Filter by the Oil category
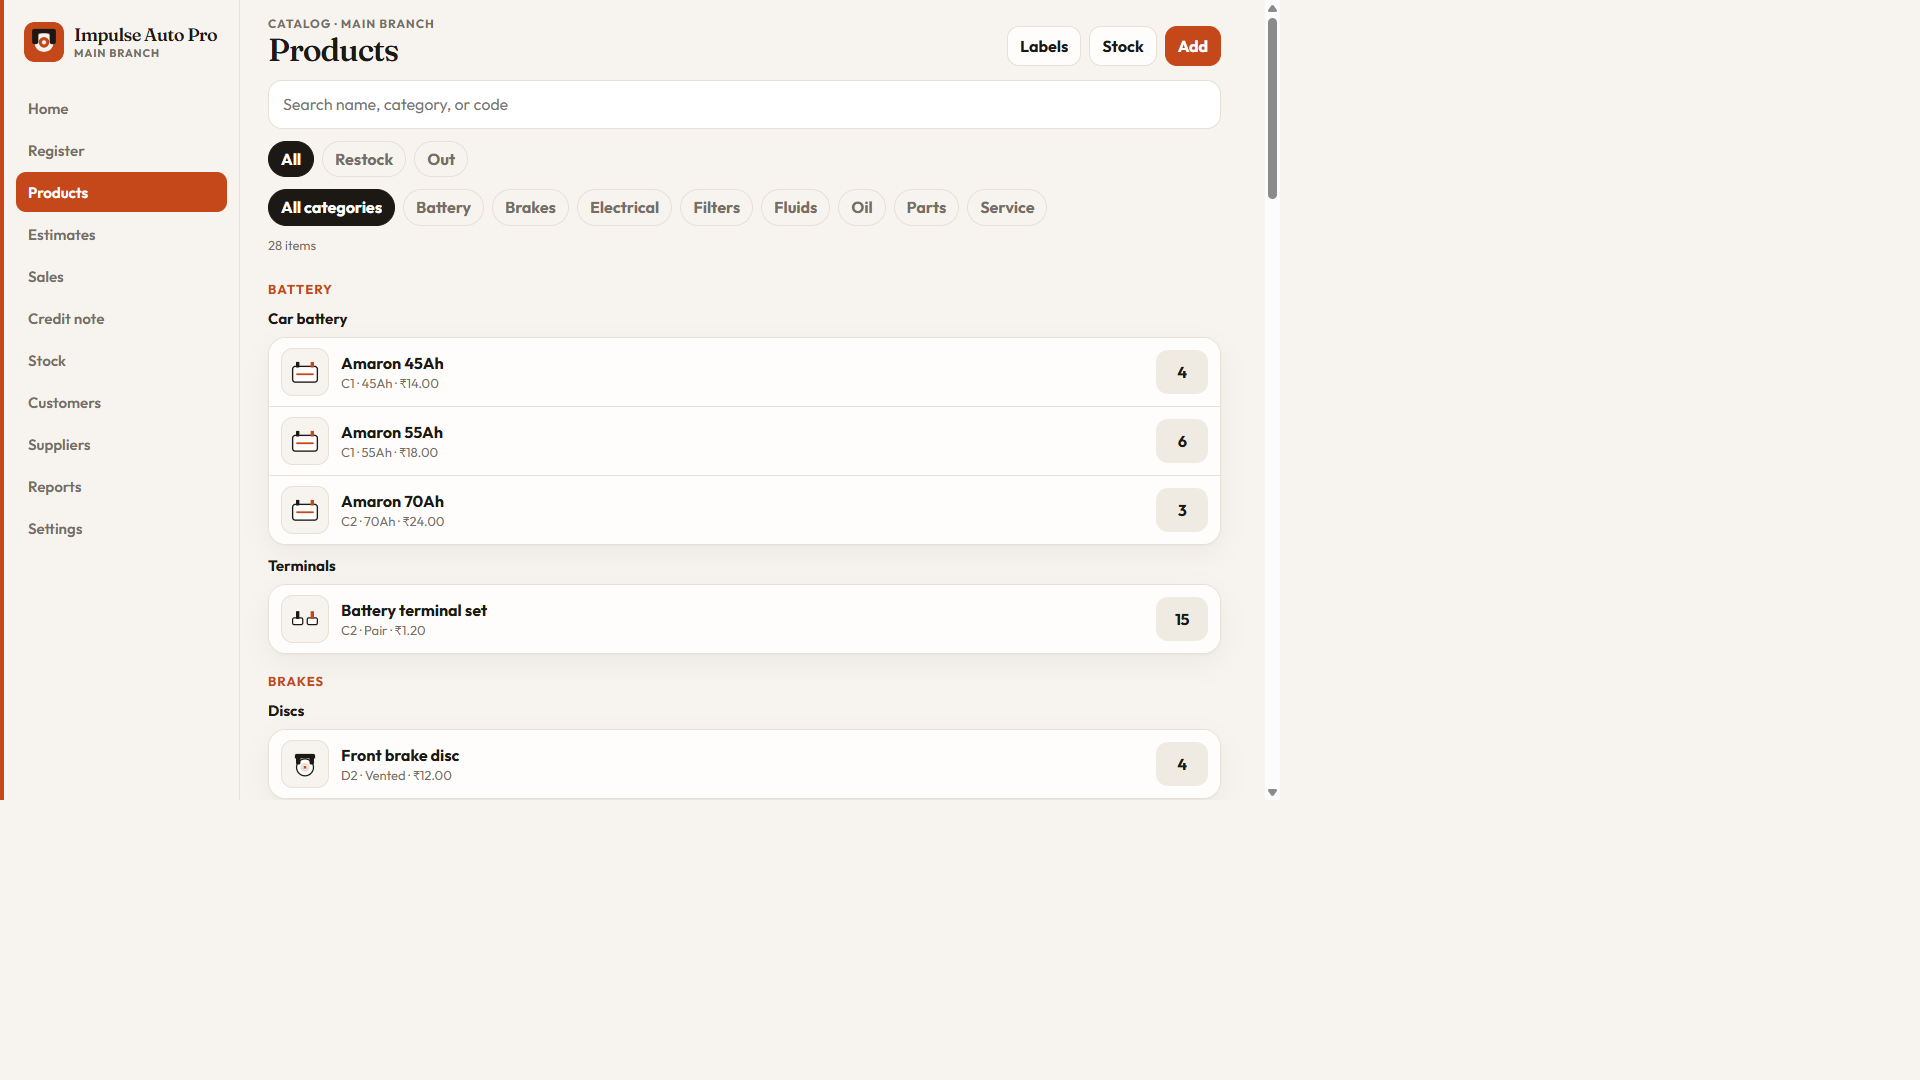The width and height of the screenshot is (1920, 1080). point(862,207)
